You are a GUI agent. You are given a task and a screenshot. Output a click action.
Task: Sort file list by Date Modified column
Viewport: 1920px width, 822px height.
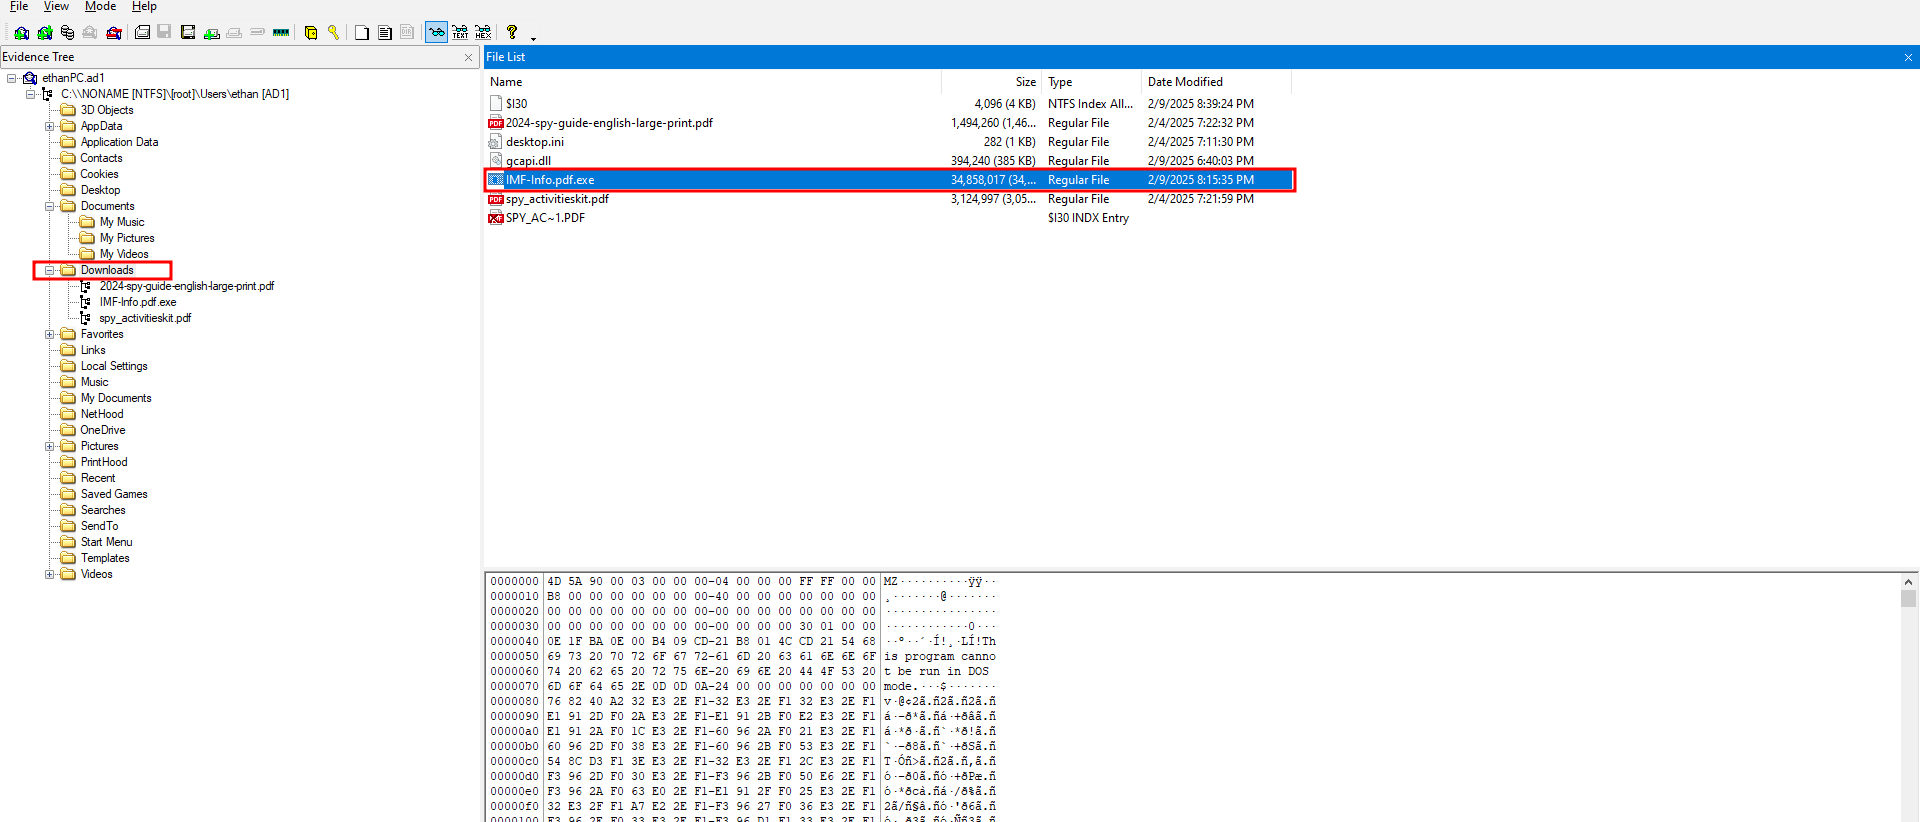click(1185, 82)
